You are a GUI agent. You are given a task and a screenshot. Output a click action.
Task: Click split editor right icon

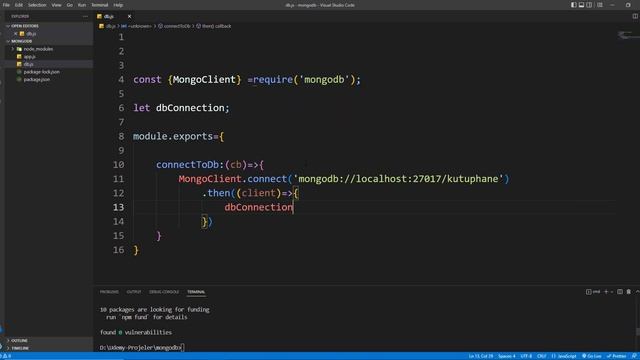tap(635, 16)
